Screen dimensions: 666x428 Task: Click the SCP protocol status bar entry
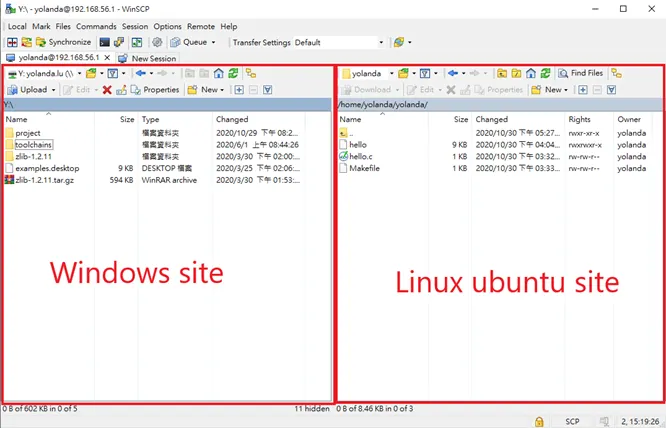[x=572, y=421]
